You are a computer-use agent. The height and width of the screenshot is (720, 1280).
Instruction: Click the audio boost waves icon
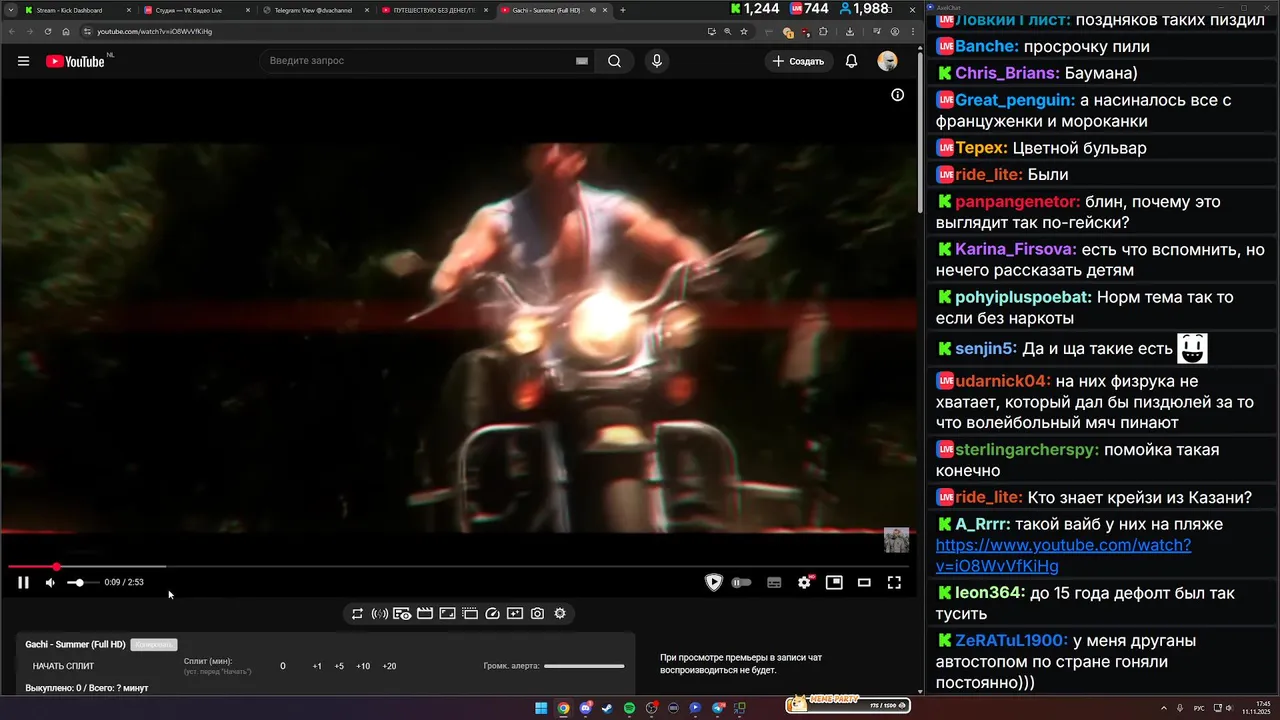tap(380, 613)
